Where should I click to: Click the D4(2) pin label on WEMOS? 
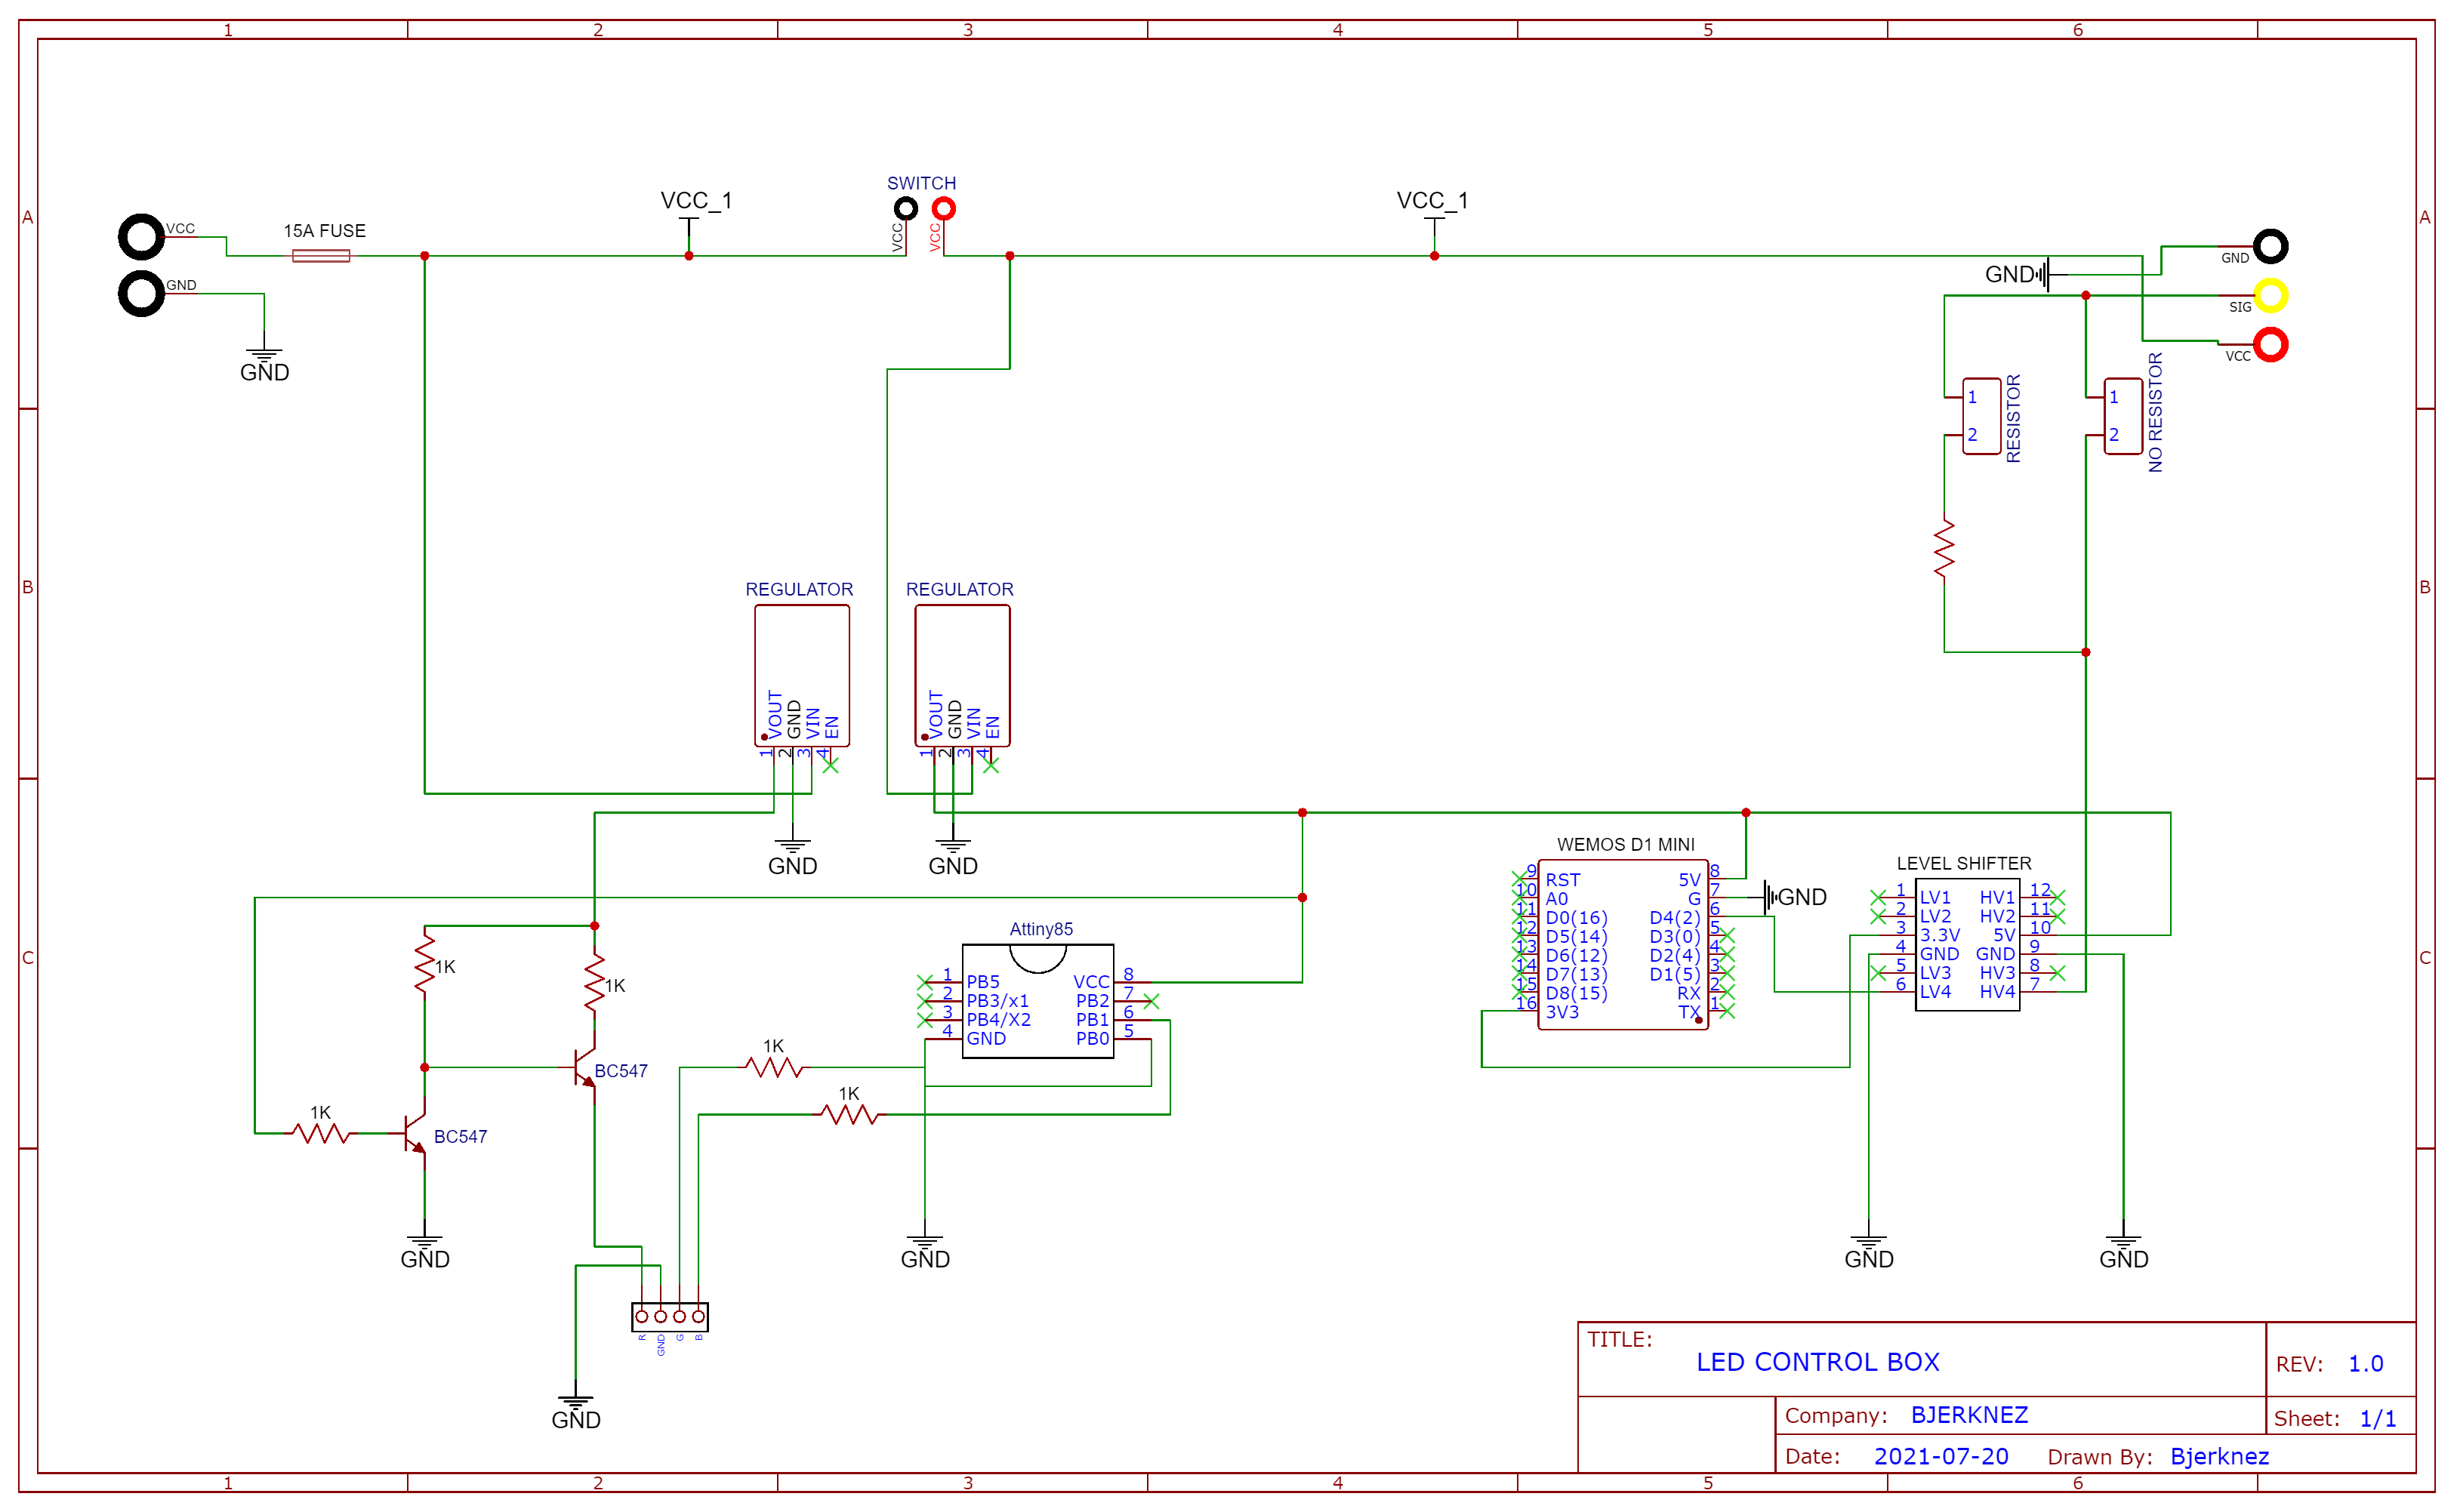coord(1675,918)
